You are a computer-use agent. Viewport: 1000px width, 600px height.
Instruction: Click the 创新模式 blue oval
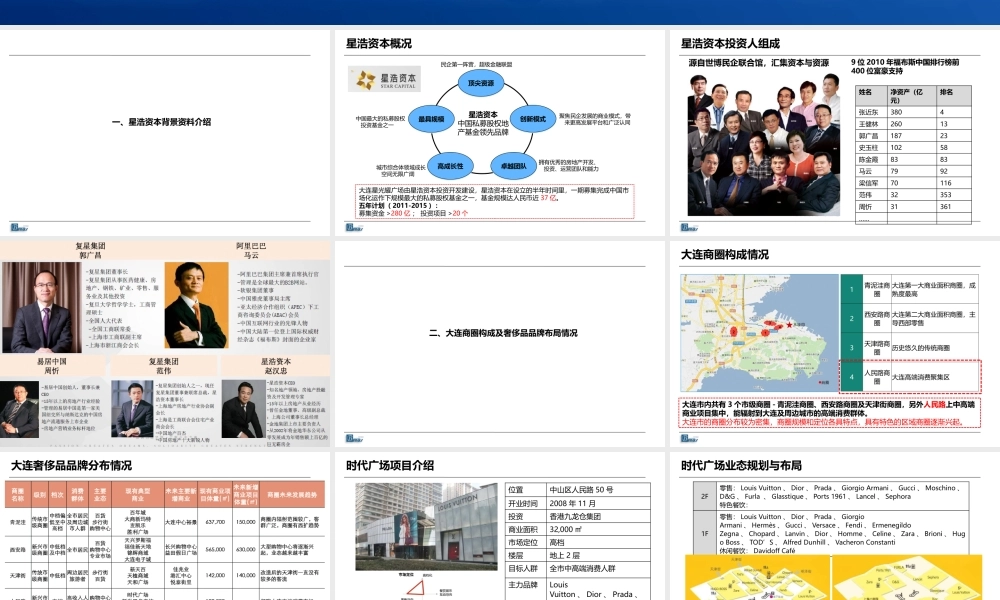533,119
